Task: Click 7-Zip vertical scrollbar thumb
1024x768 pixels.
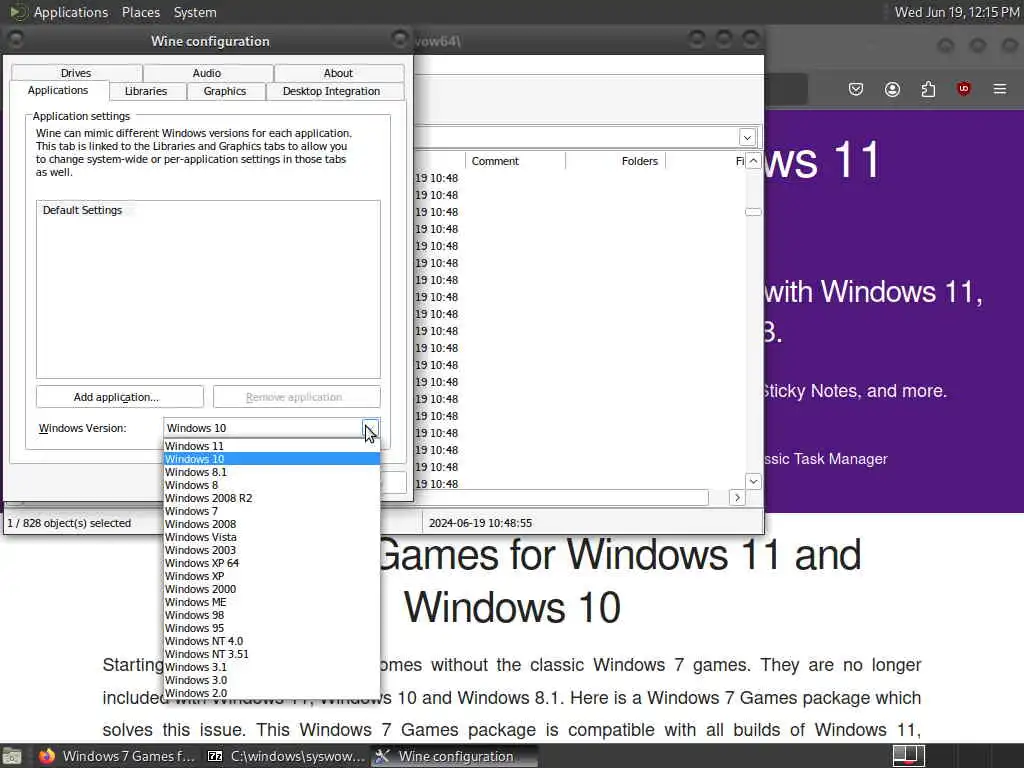Action: tap(753, 212)
